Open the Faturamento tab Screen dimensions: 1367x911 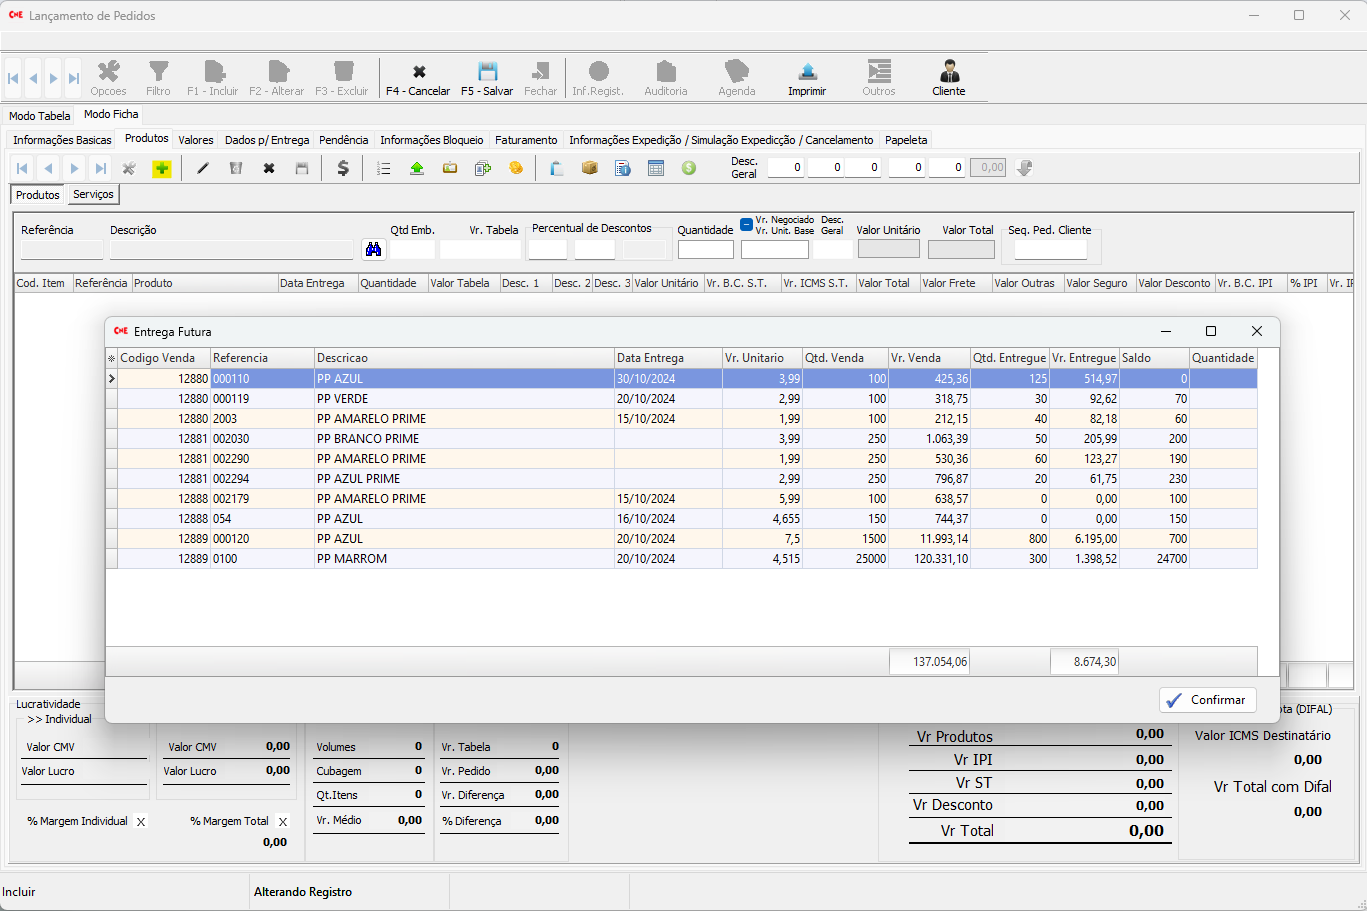(526, 140)
